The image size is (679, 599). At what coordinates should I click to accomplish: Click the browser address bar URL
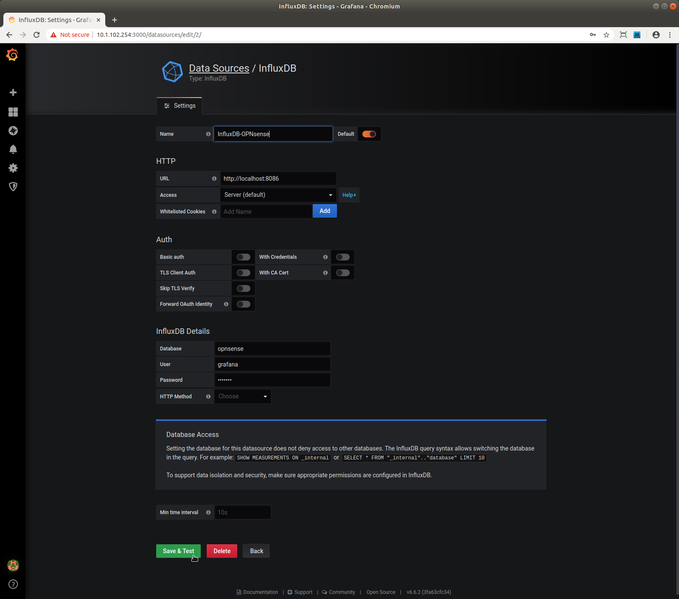(x=149, y=35)
